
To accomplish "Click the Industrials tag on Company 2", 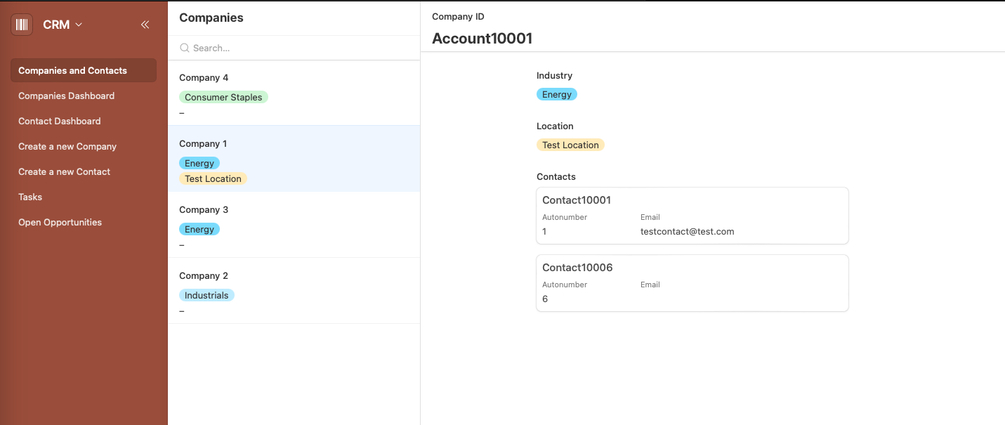I will point(206,295).
